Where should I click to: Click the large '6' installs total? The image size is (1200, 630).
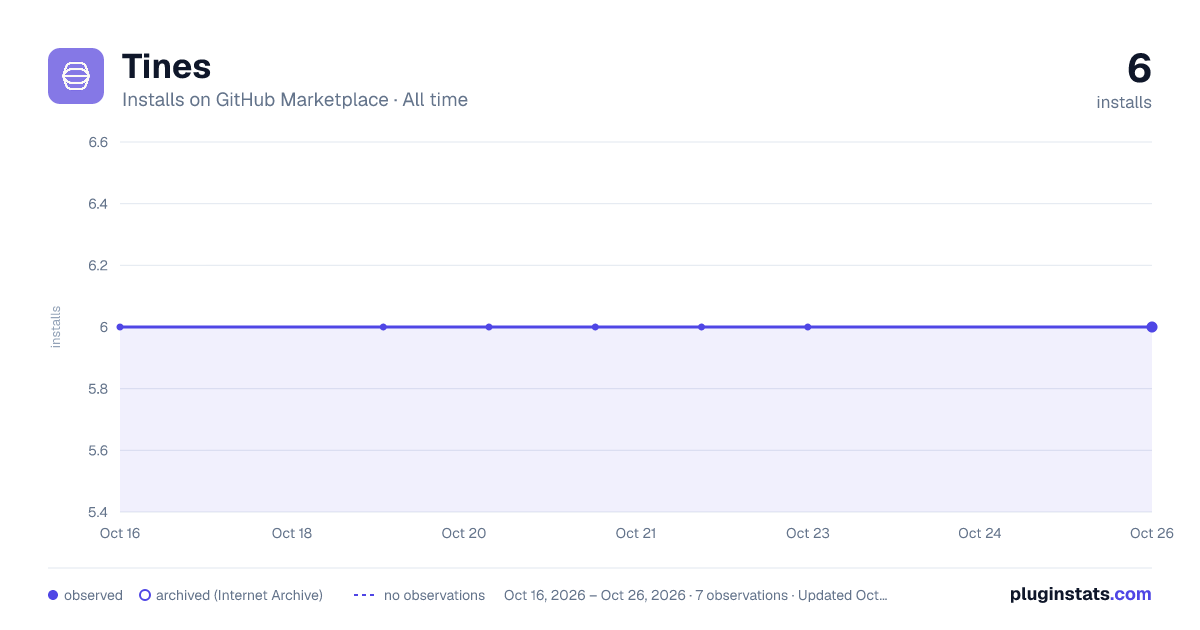click(1139, 69)
